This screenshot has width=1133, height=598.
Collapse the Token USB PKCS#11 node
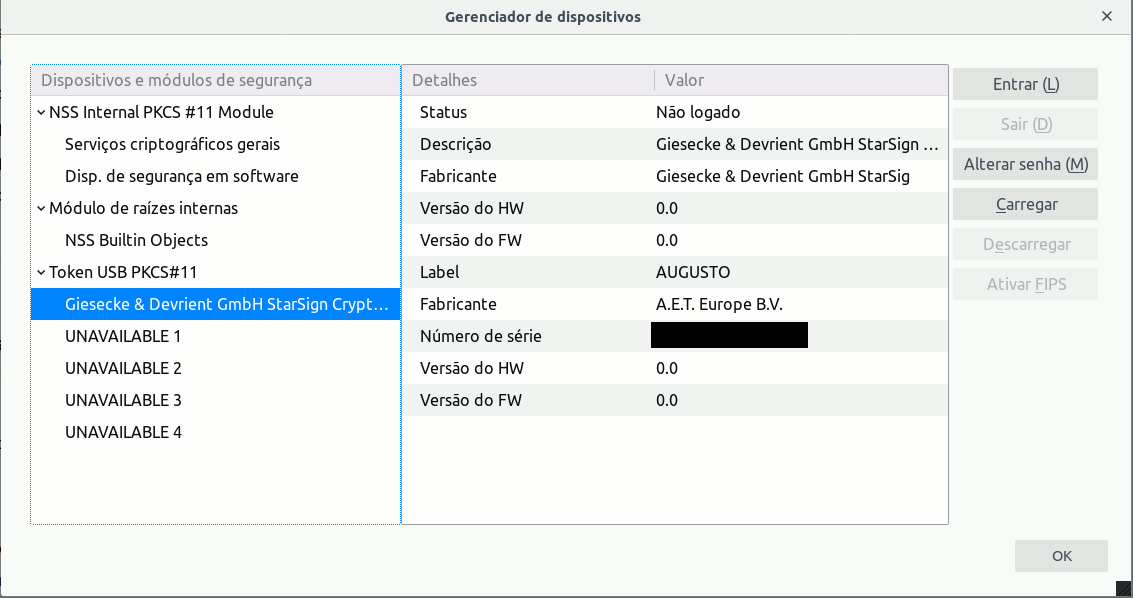click(41, 273)
